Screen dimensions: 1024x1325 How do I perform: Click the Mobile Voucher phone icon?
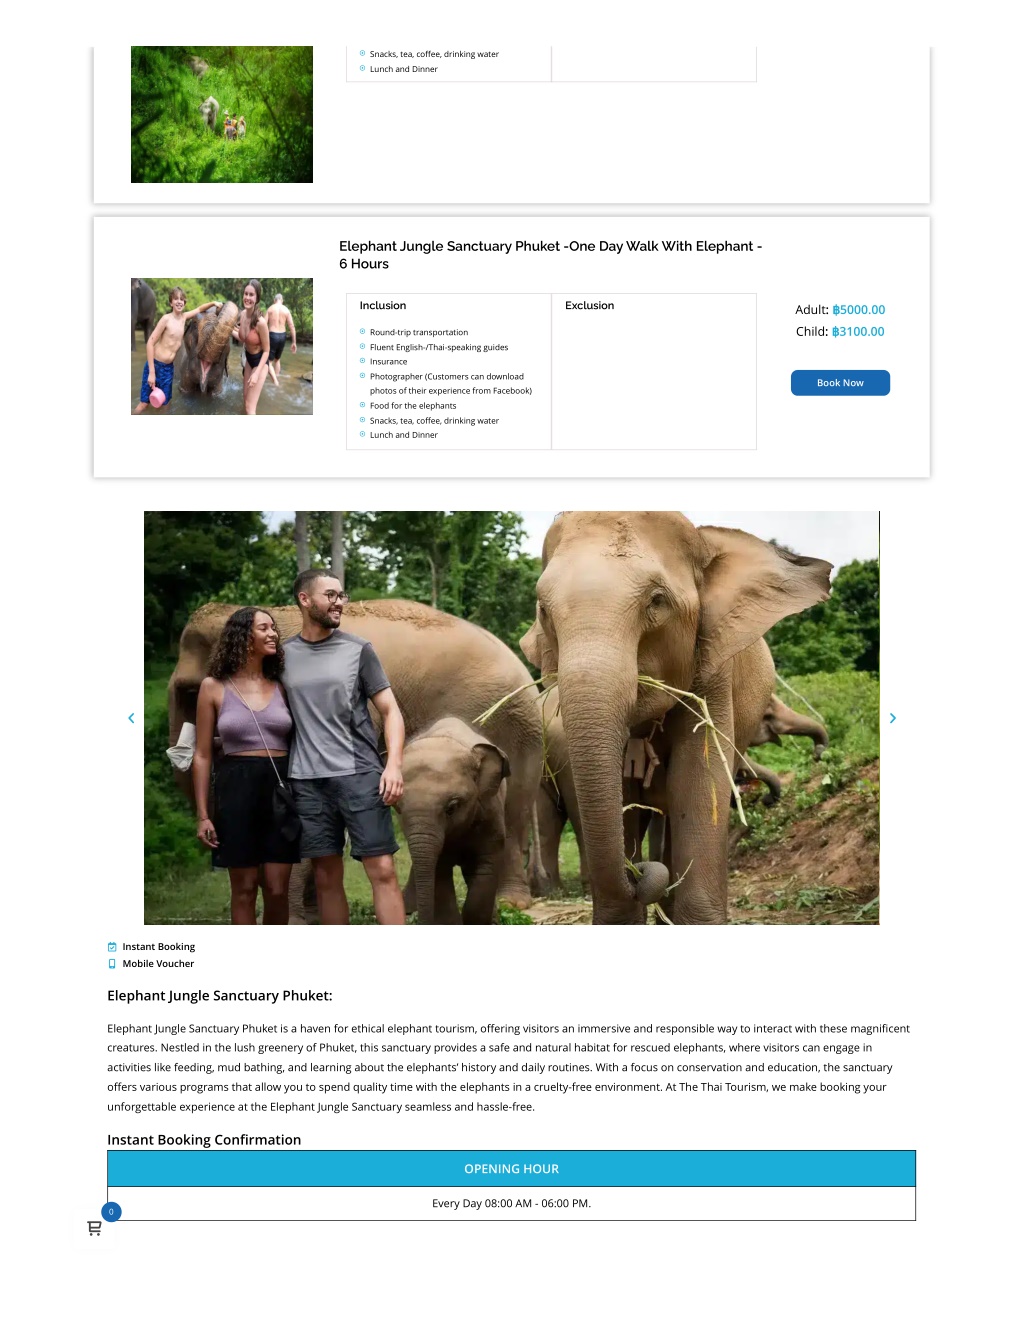[x=112, y=964]
